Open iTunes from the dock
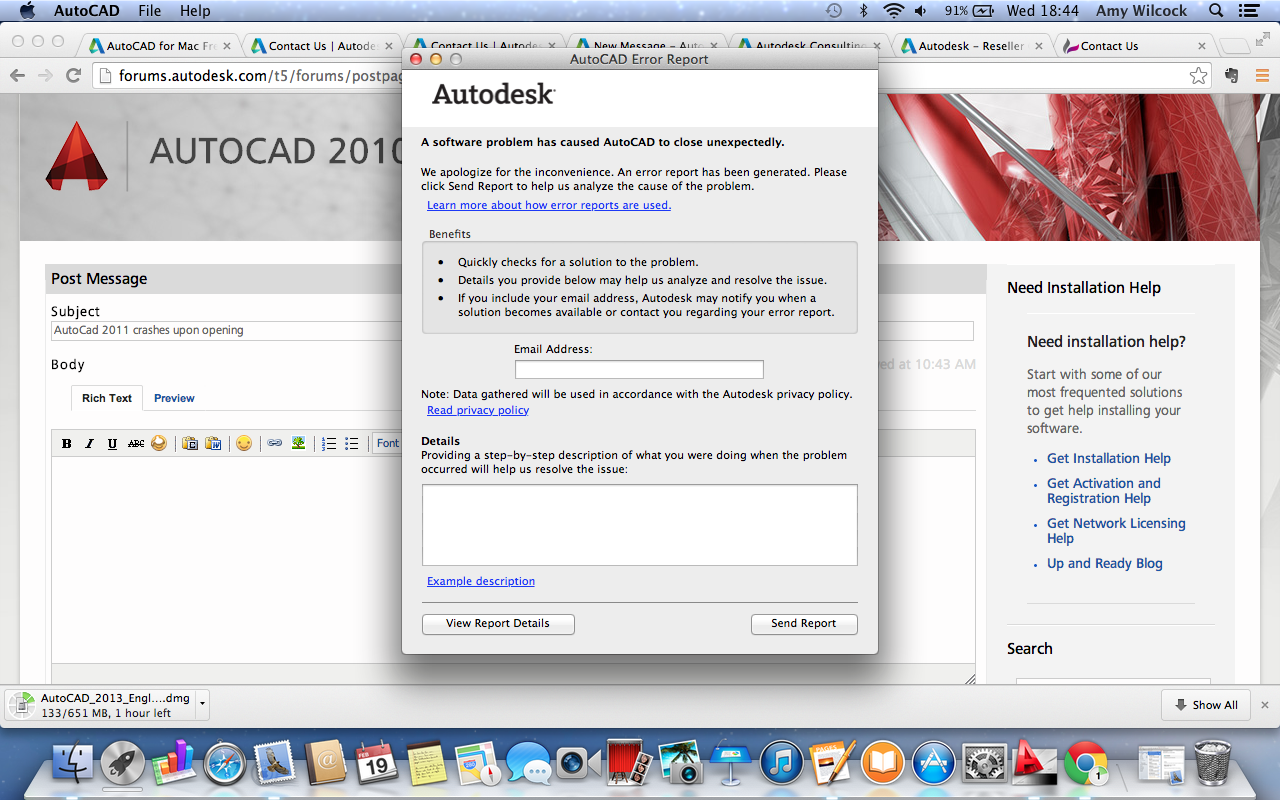The width and height of the screenshot is (1280, 800). pos(782,764)
